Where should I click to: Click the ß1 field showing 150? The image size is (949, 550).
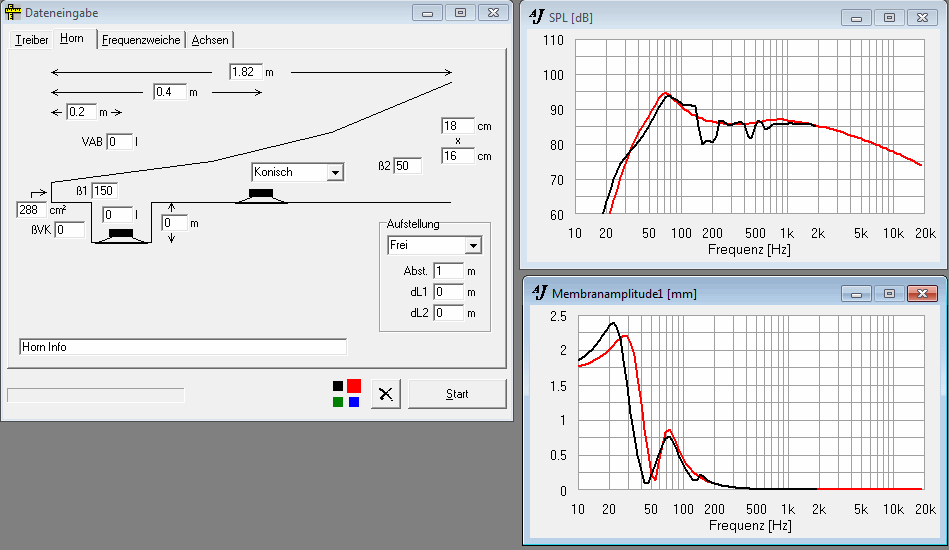tap(104, 191)
